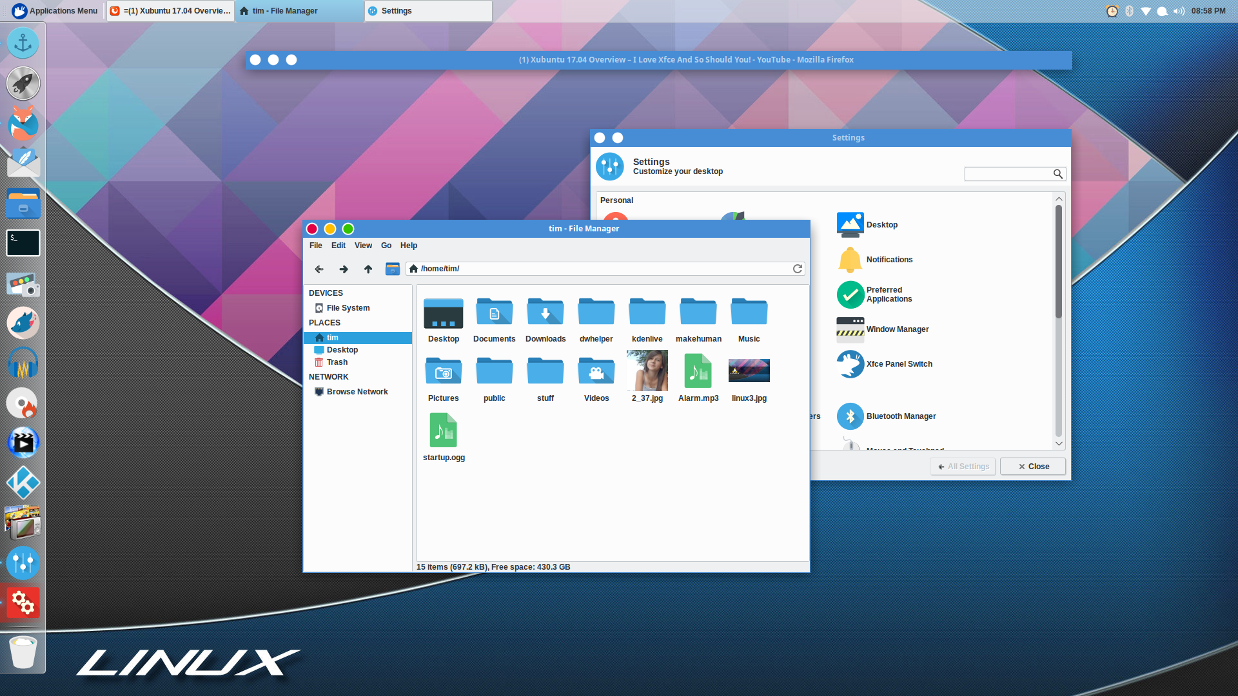Image resolution: width=1238 pixels, height=696 pixels.
Task: Select Browse Network in sidebar
Action: (357, 392)
